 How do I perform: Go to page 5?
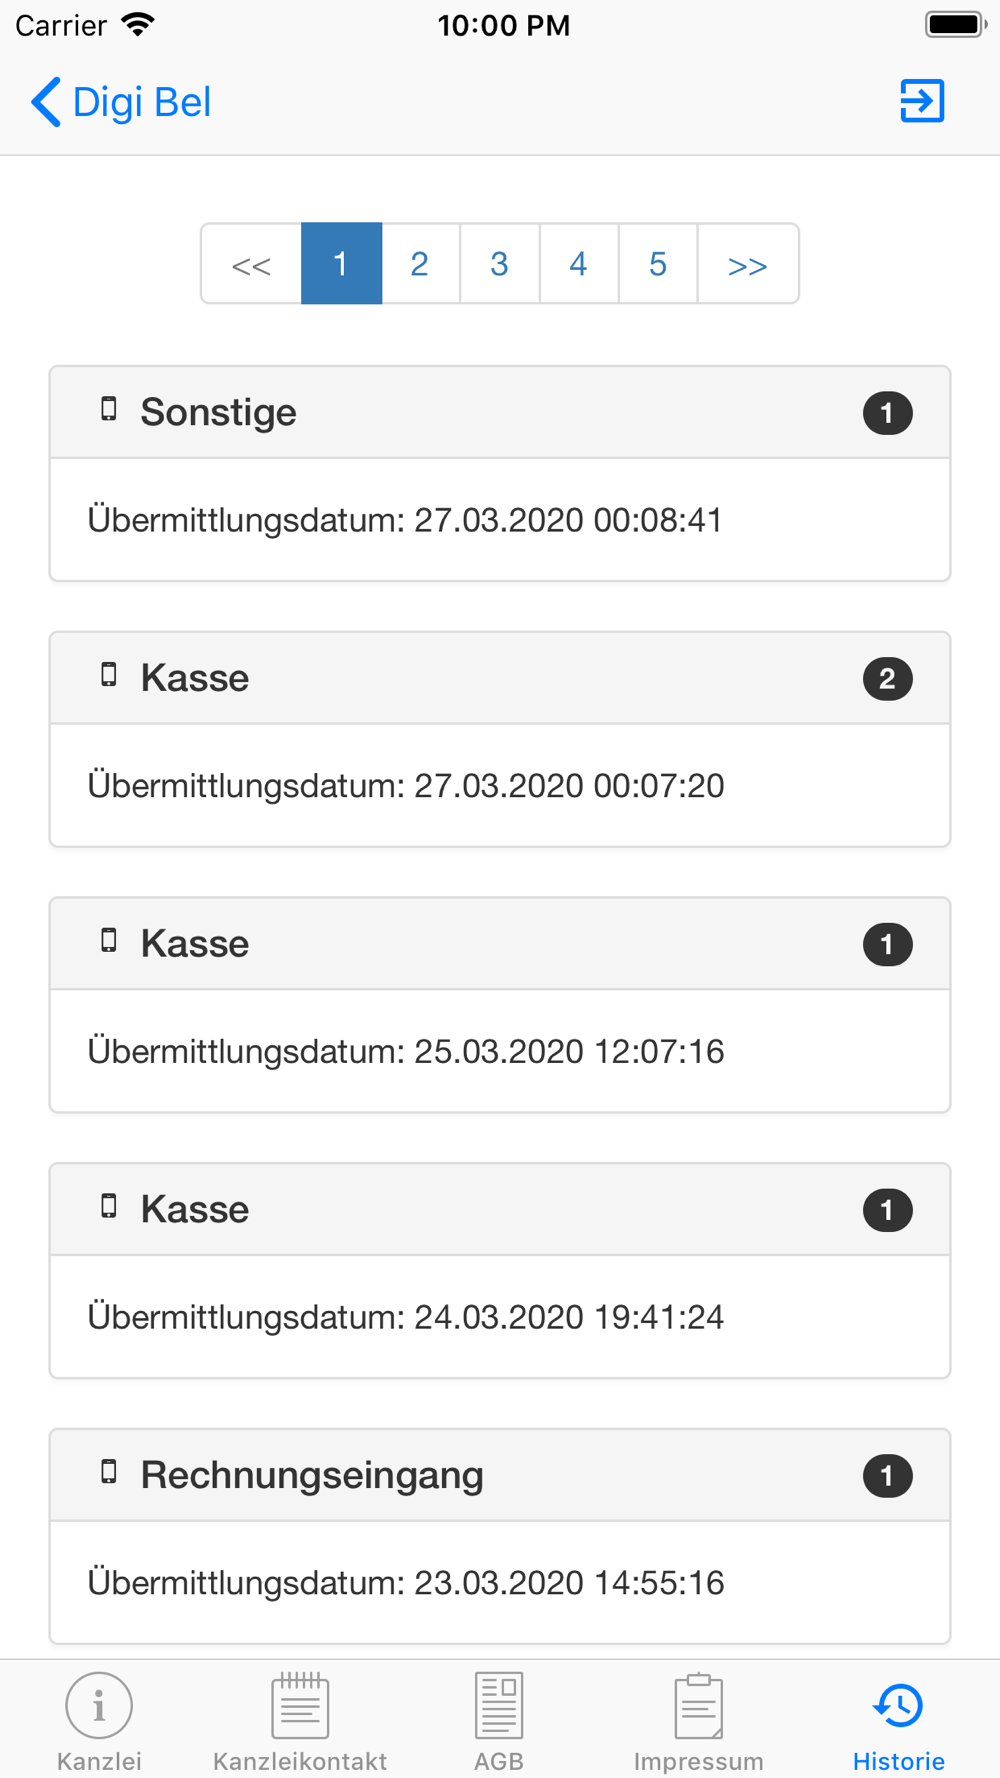(x=657, y=263)
